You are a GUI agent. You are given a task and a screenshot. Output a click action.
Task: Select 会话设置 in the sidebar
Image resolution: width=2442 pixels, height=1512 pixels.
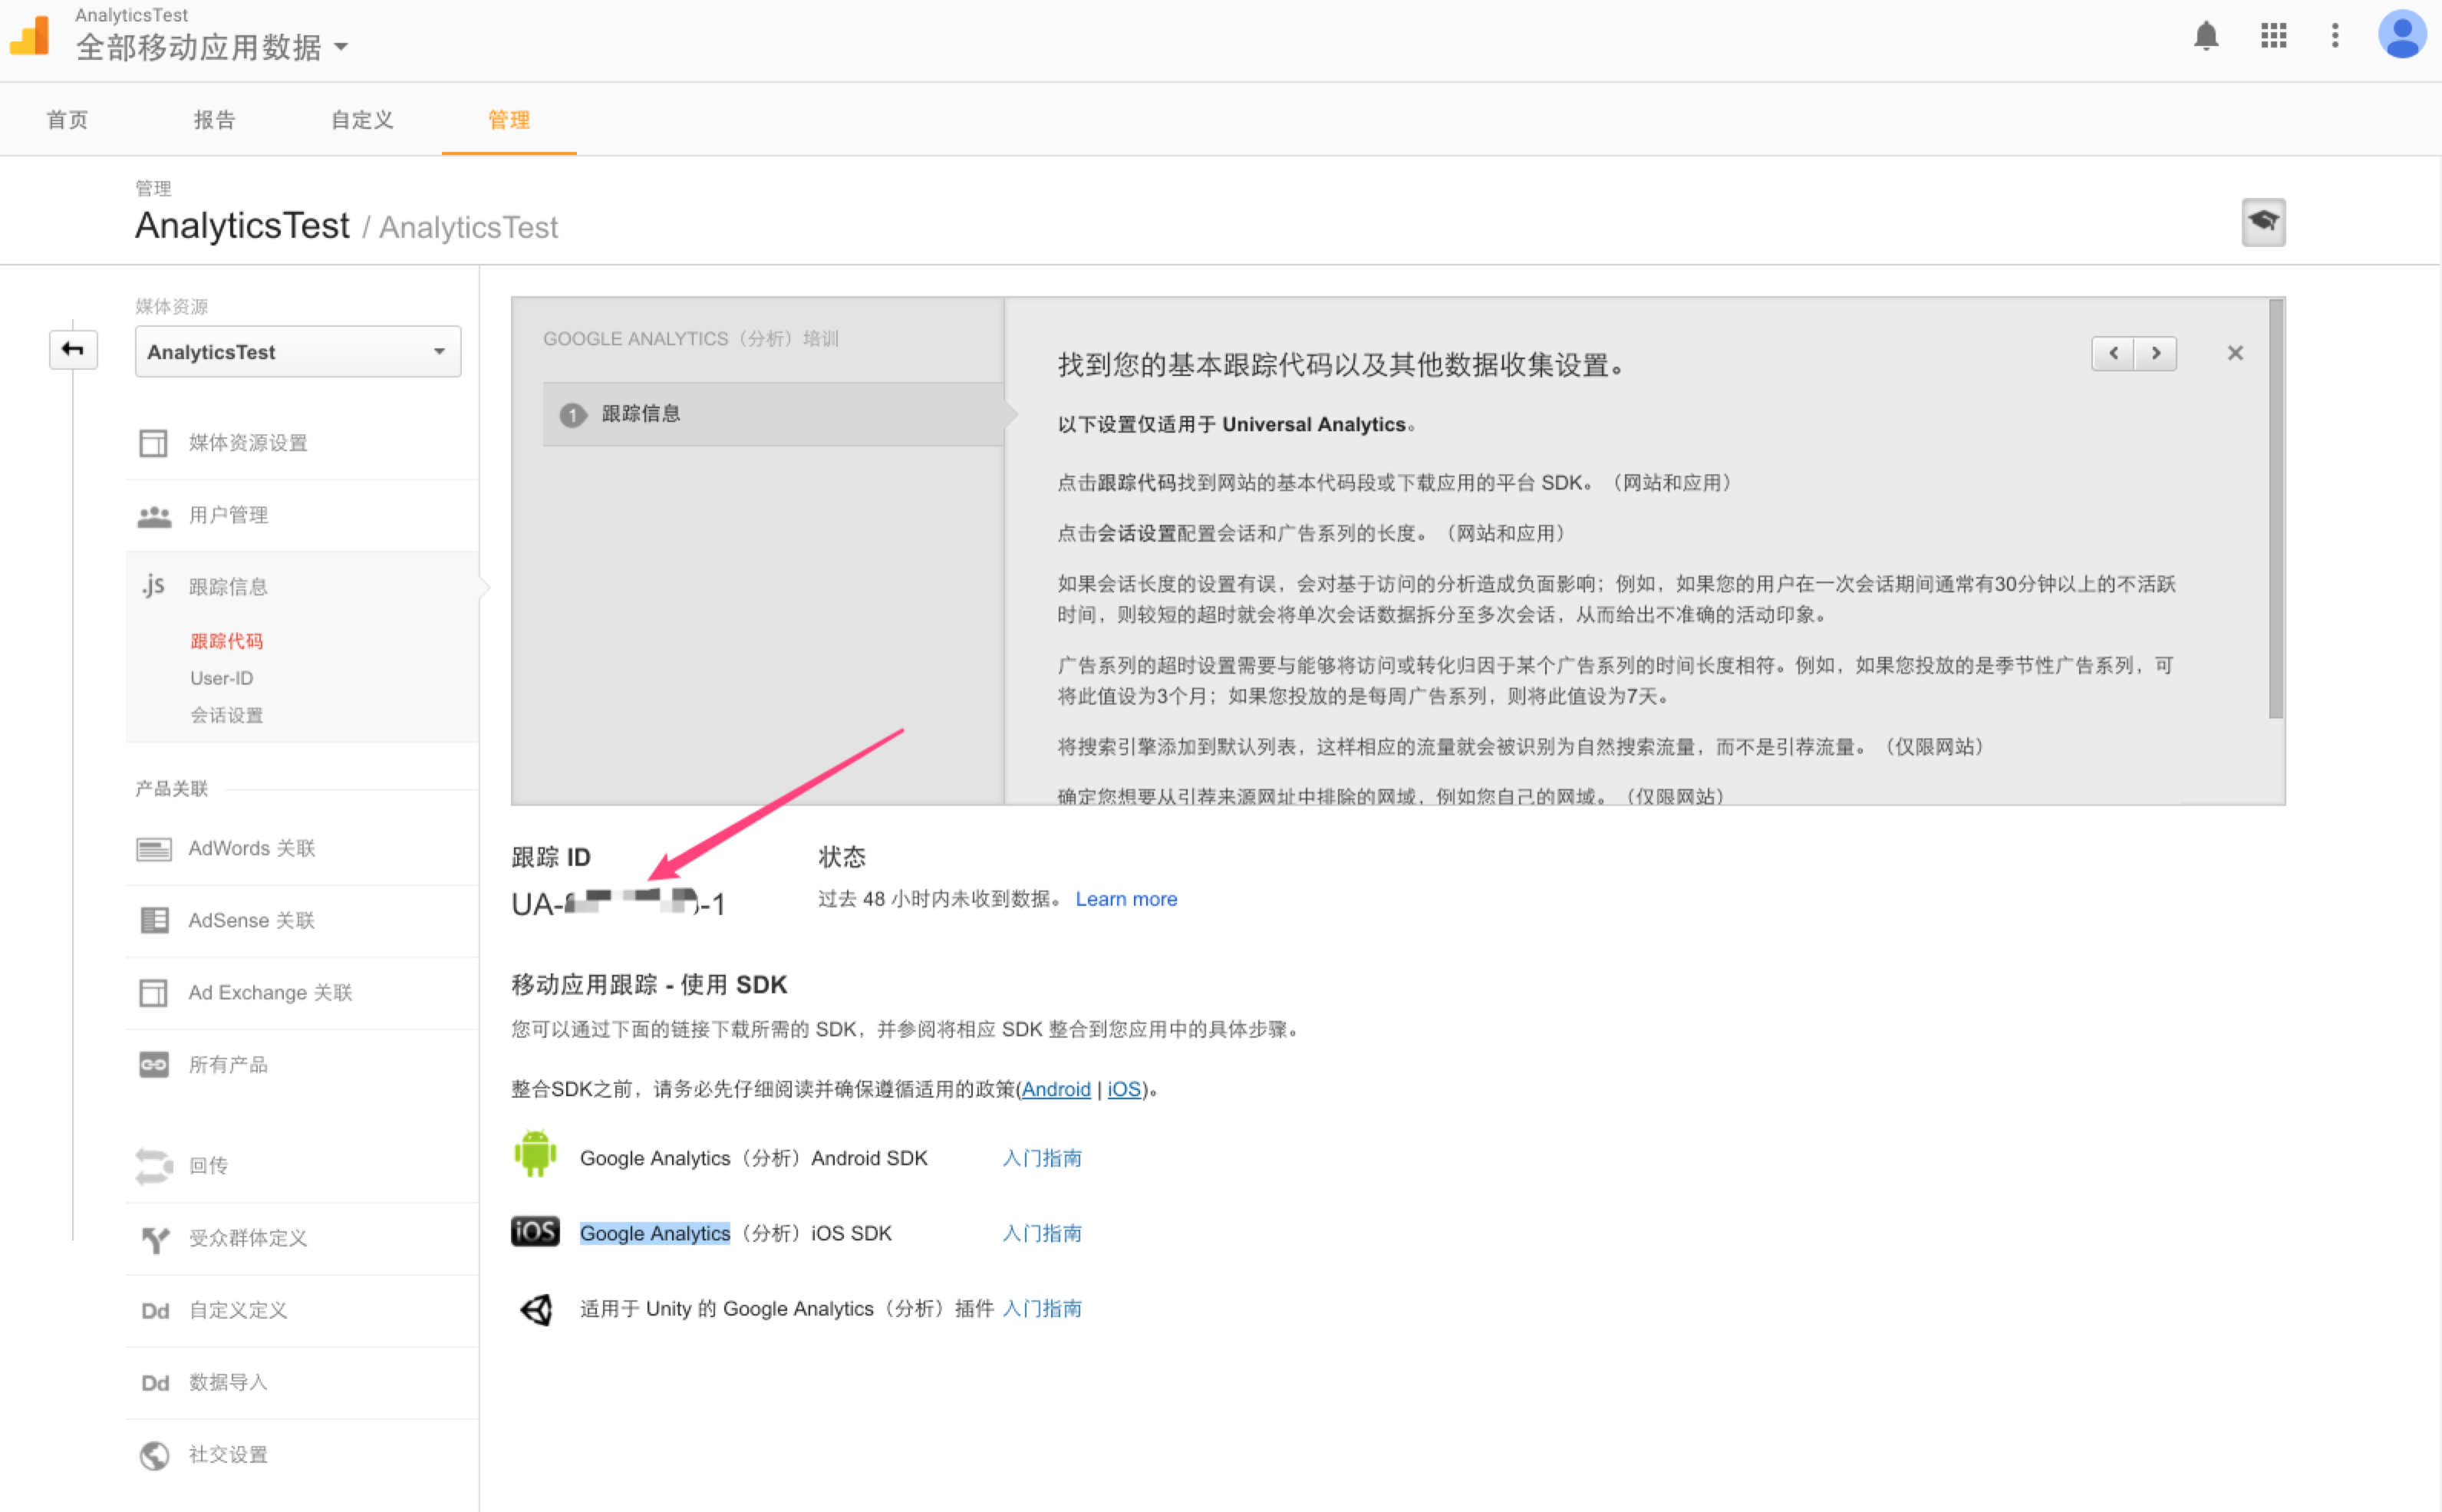coord(227,715)
